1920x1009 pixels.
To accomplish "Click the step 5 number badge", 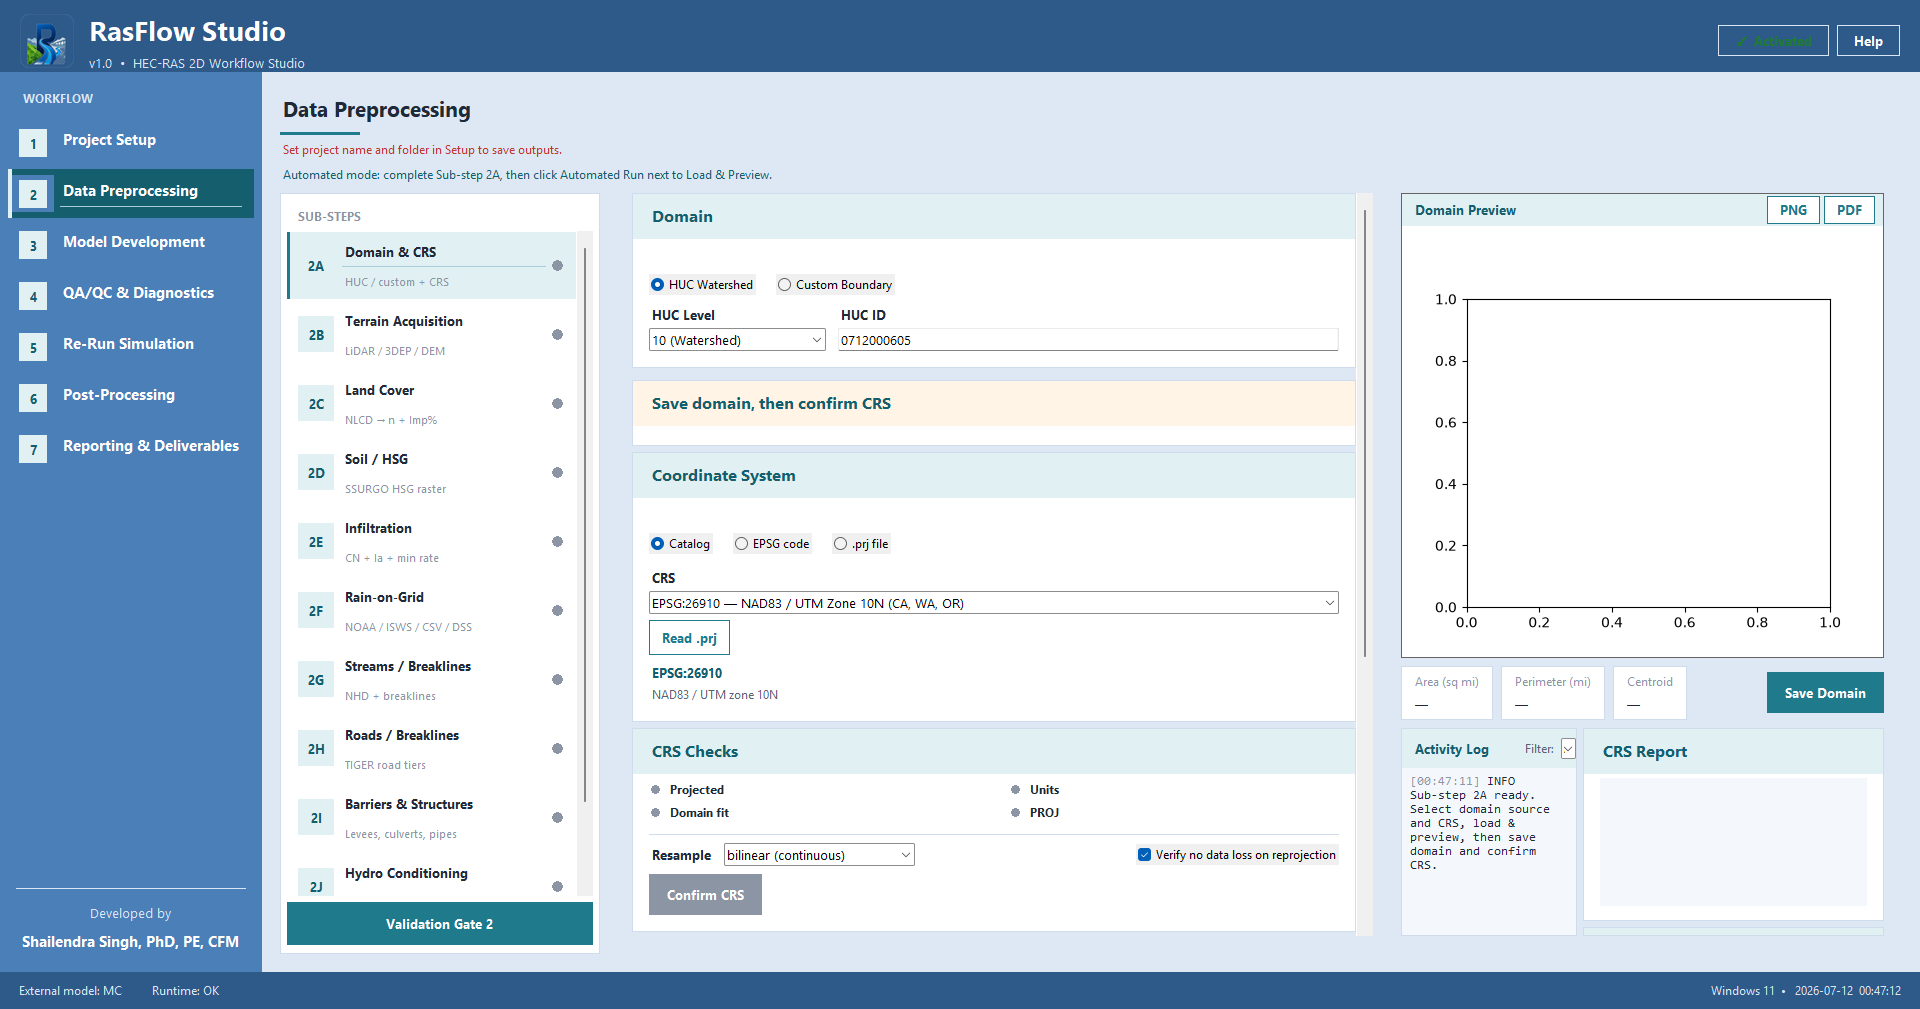I will click(x=33, y=348).
